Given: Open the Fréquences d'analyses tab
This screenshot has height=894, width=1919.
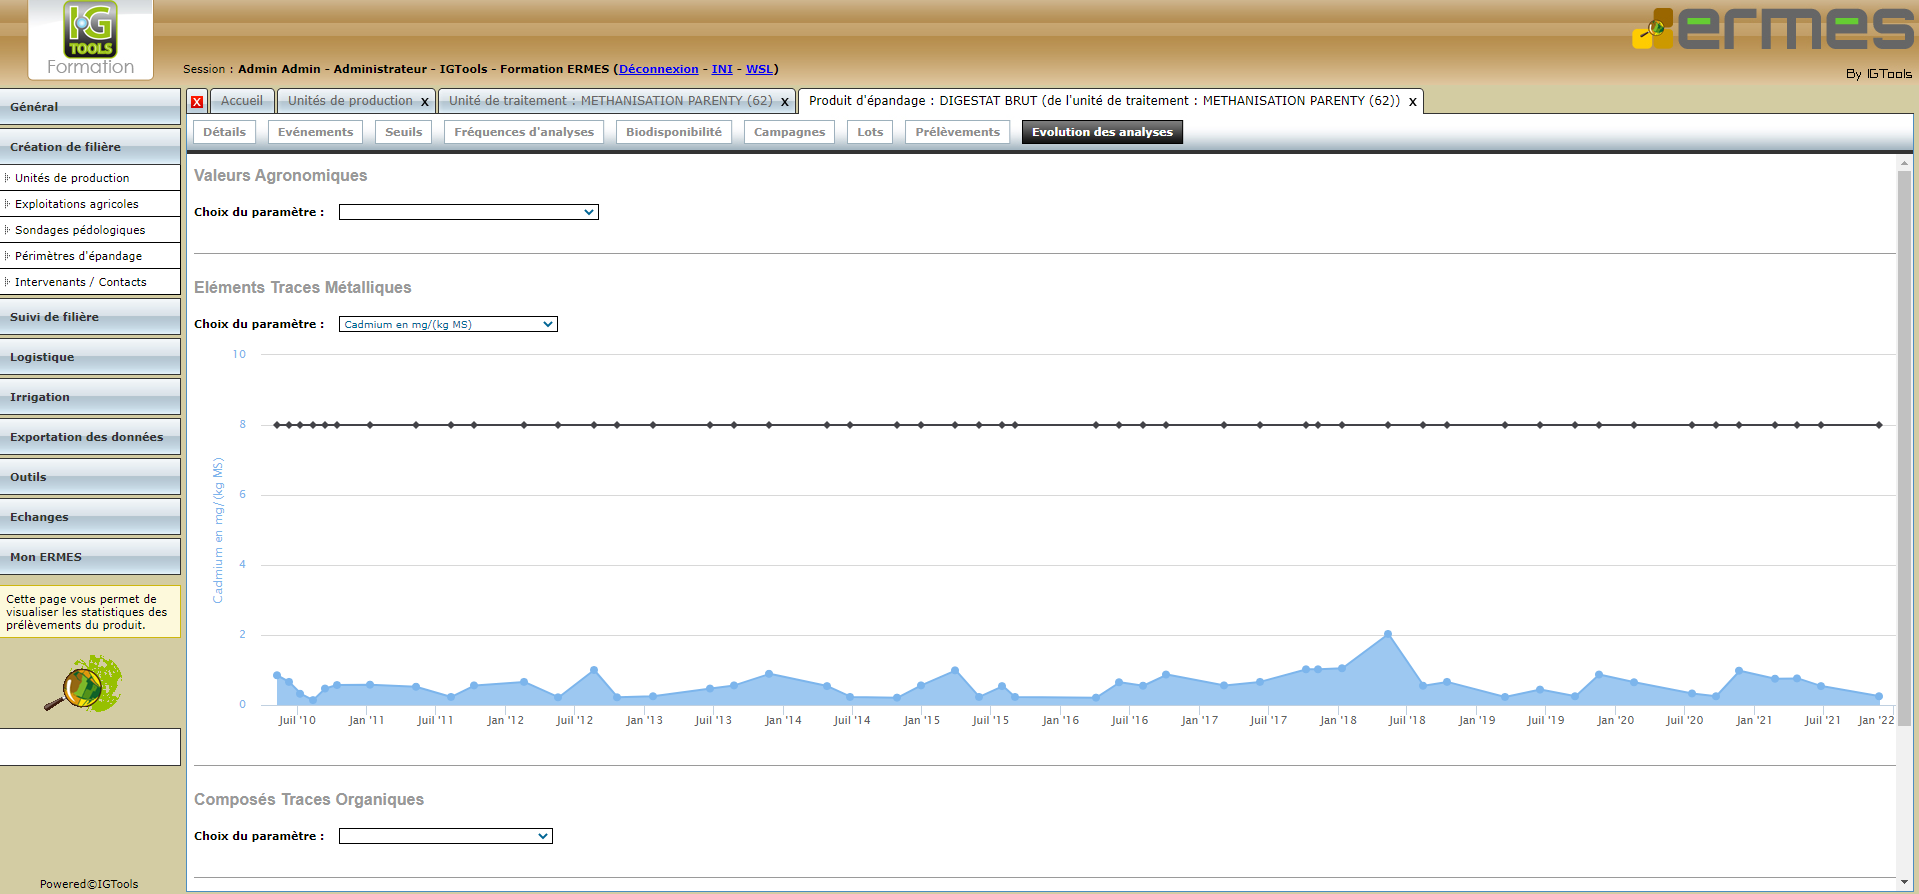Looking at the screenshot, I should pos(523,132).
